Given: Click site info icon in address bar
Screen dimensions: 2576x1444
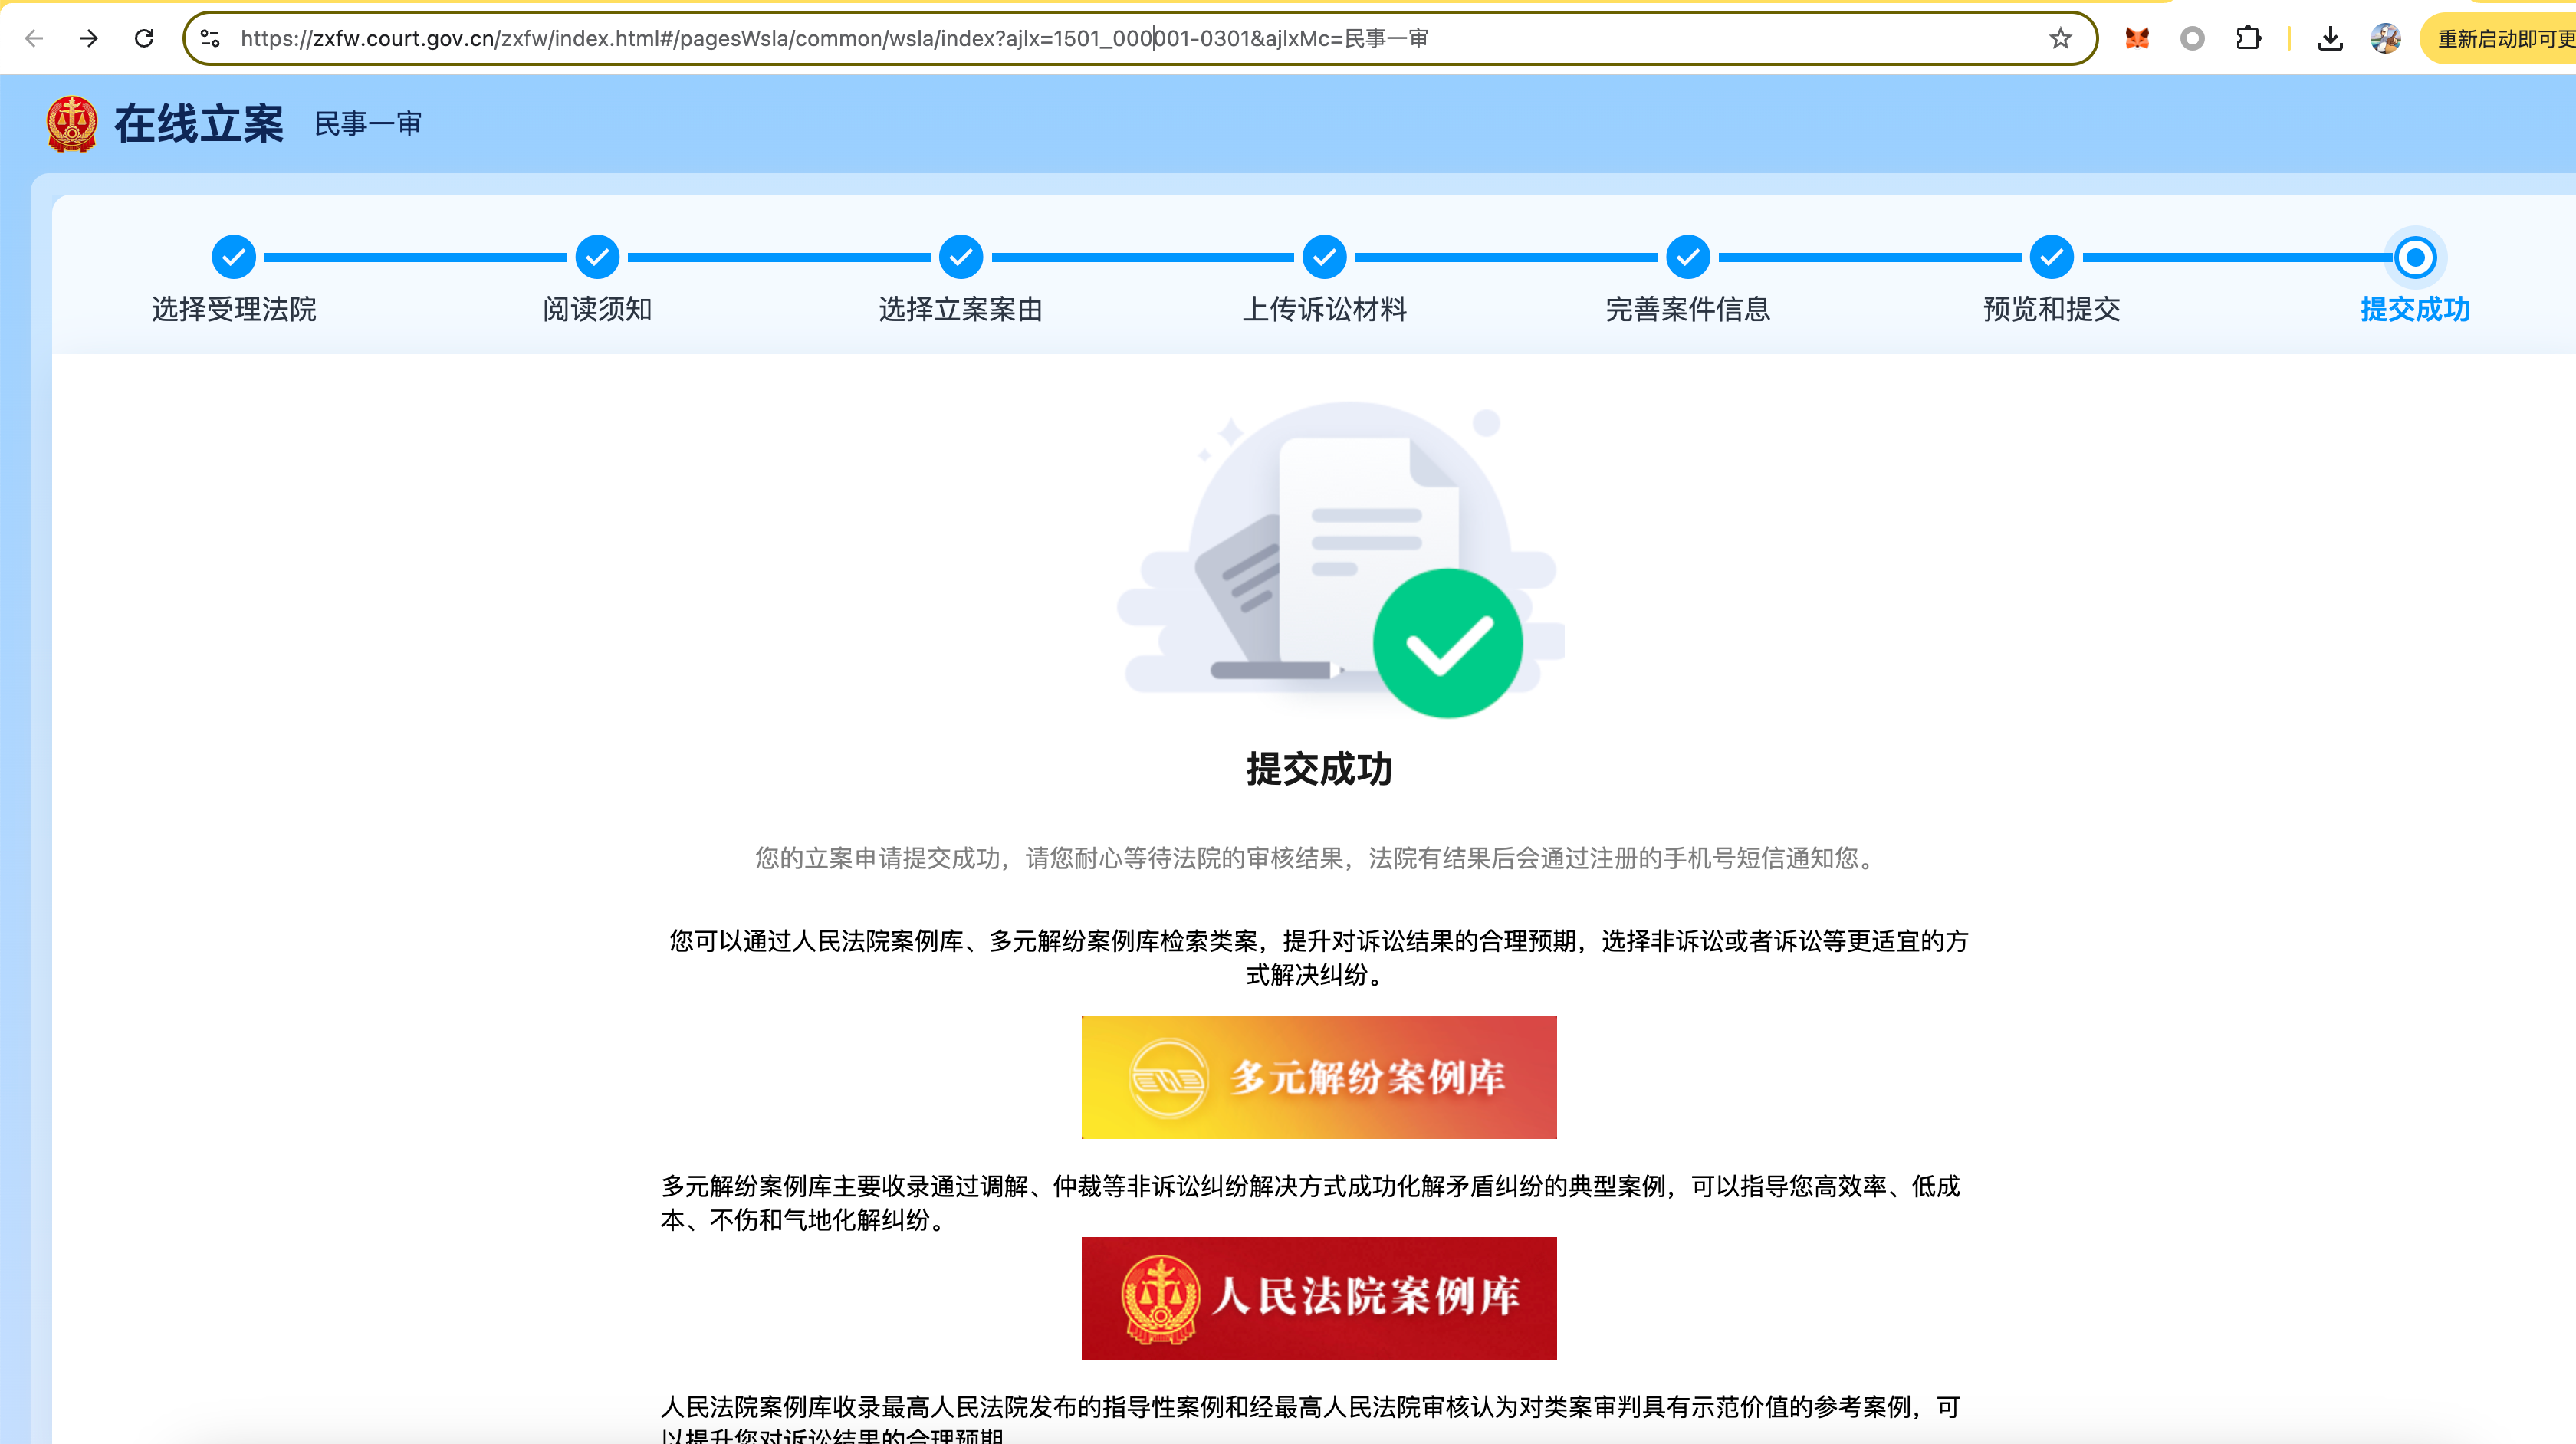Looking at the screenshot, I should click(x=210, y=38).
